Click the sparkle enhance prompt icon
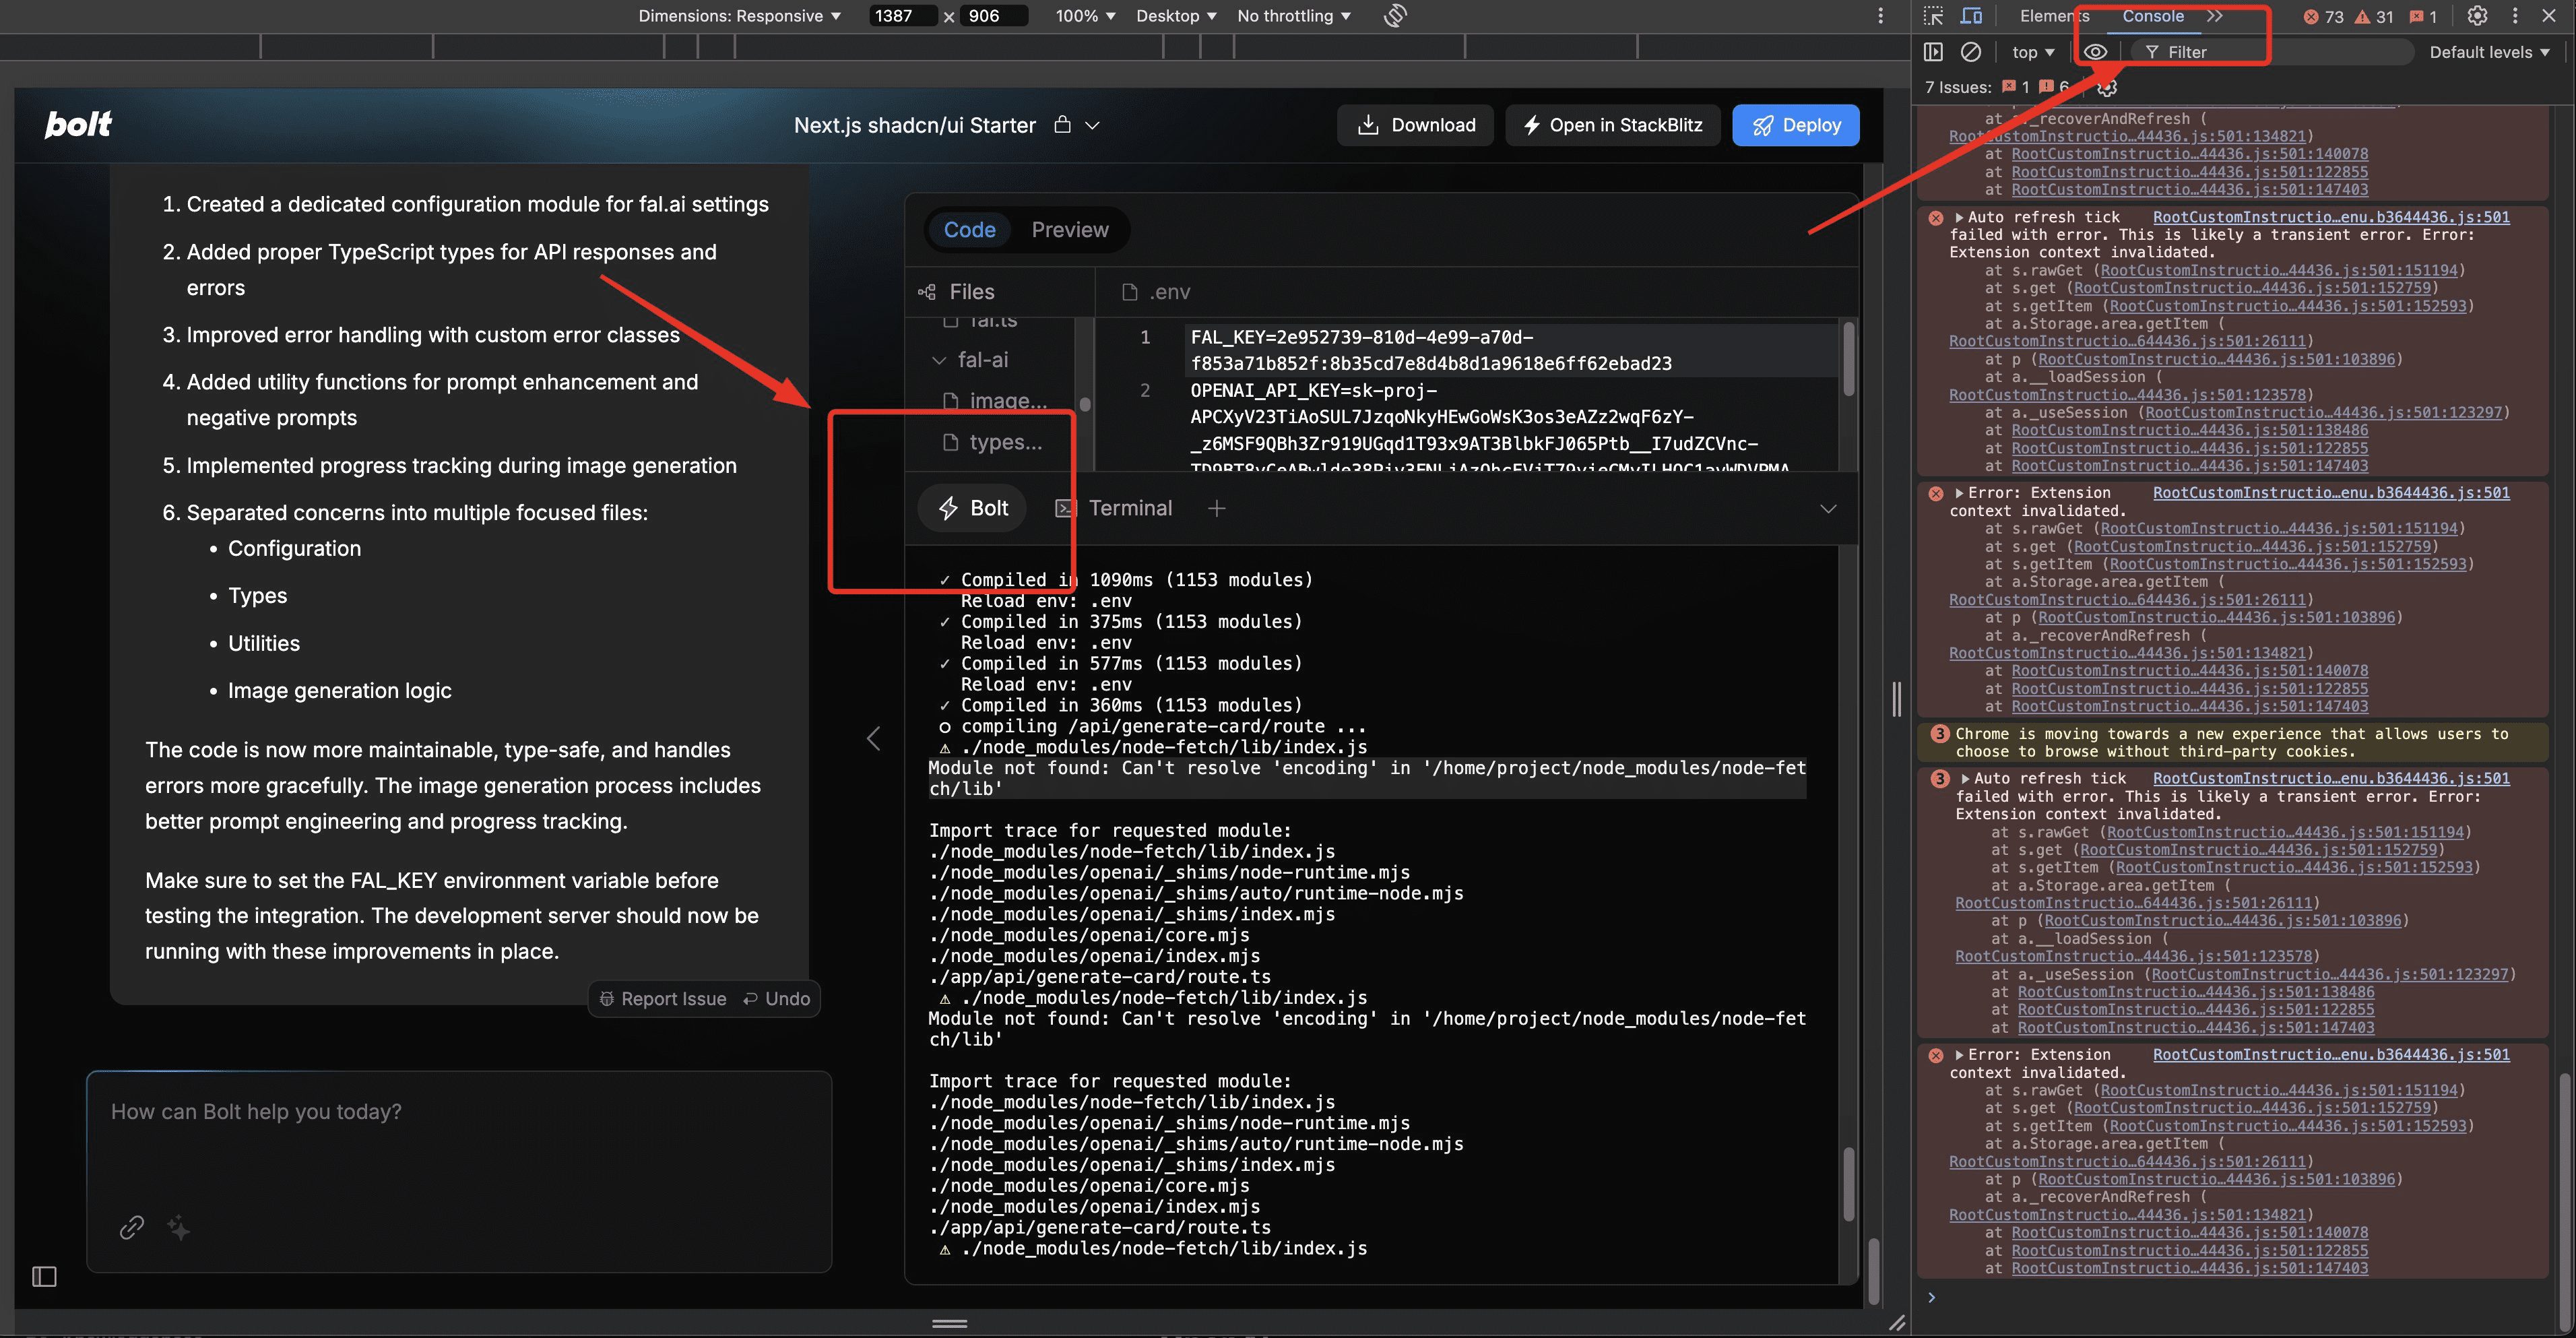Viewport: 2576px width, 1338px height. (179, 1227)
